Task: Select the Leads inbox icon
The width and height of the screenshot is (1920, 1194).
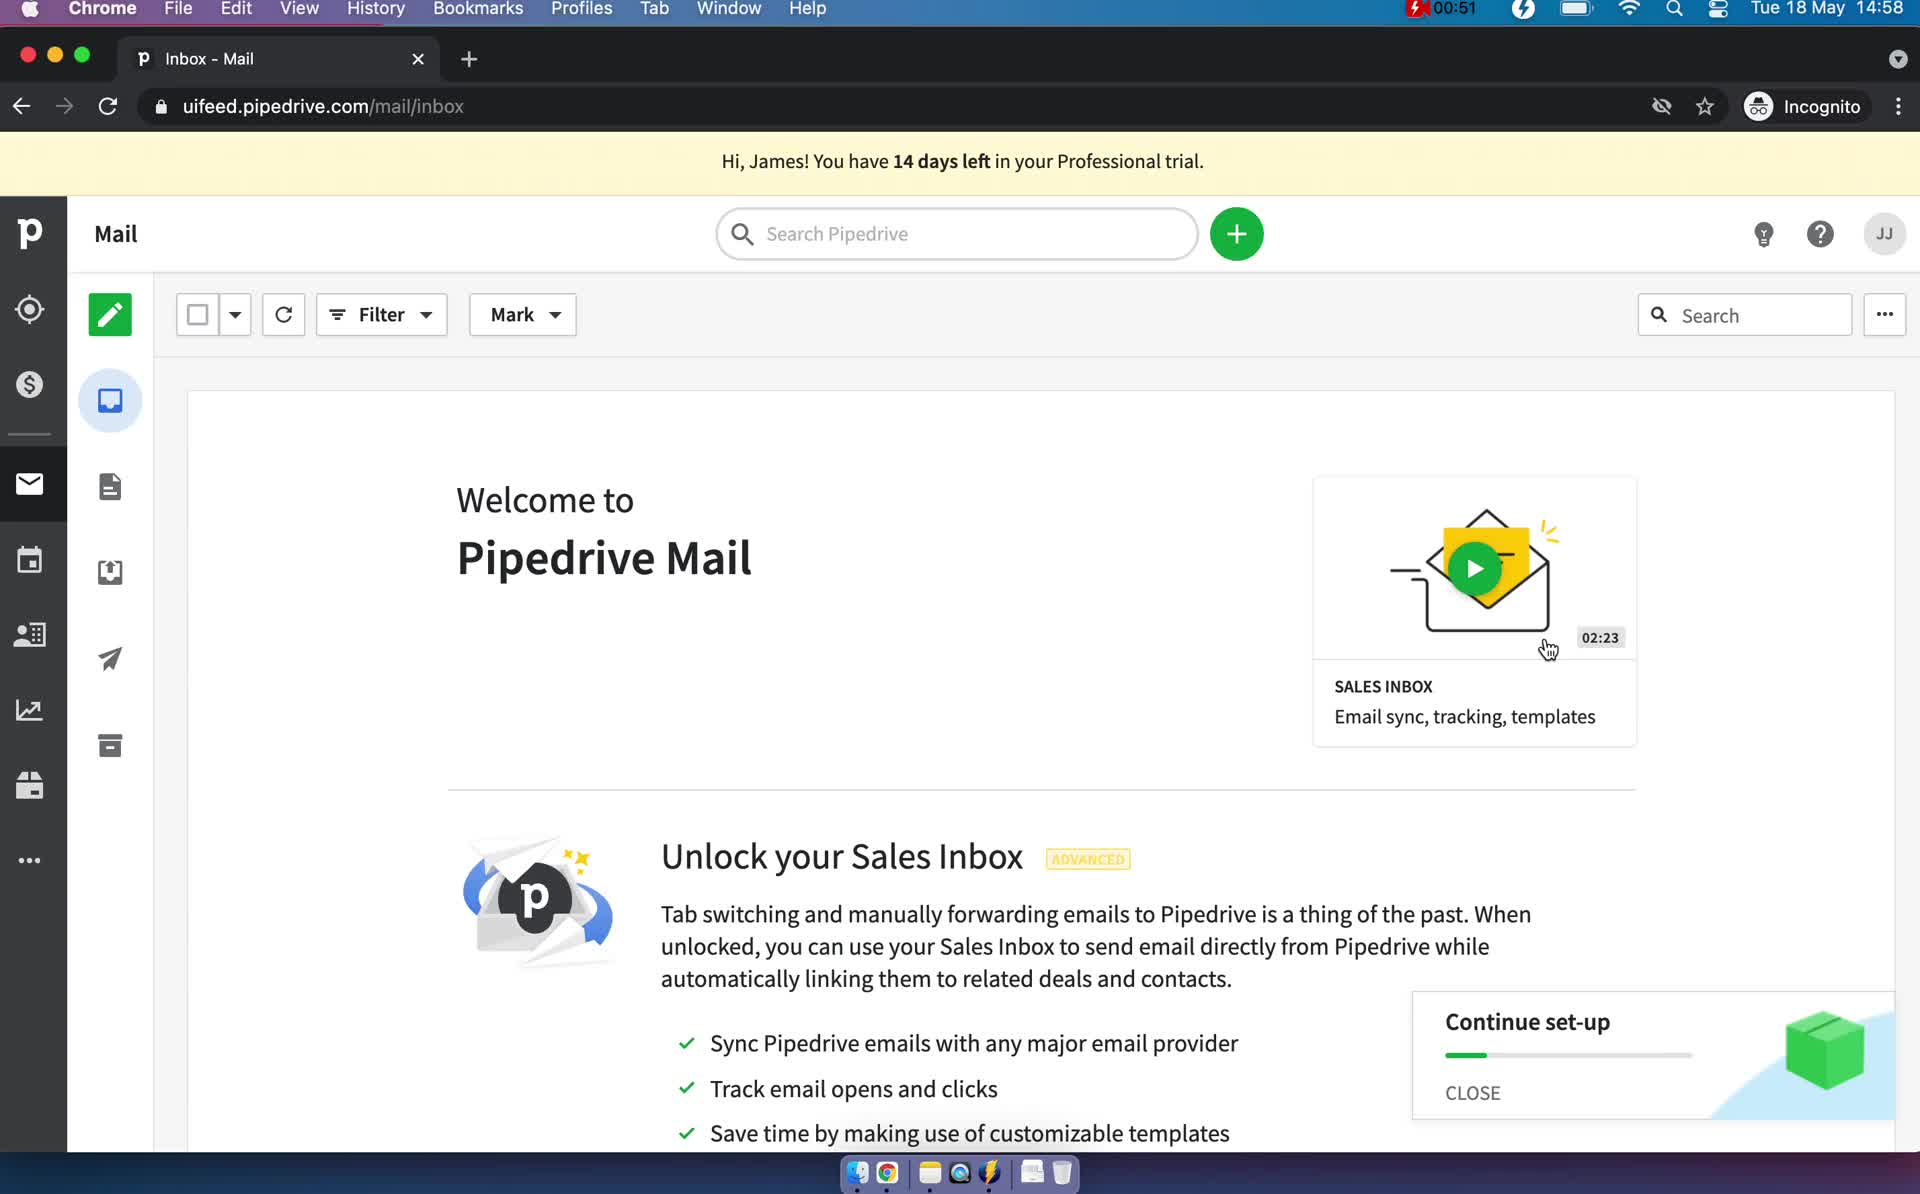Action: (x=30, y=310)
